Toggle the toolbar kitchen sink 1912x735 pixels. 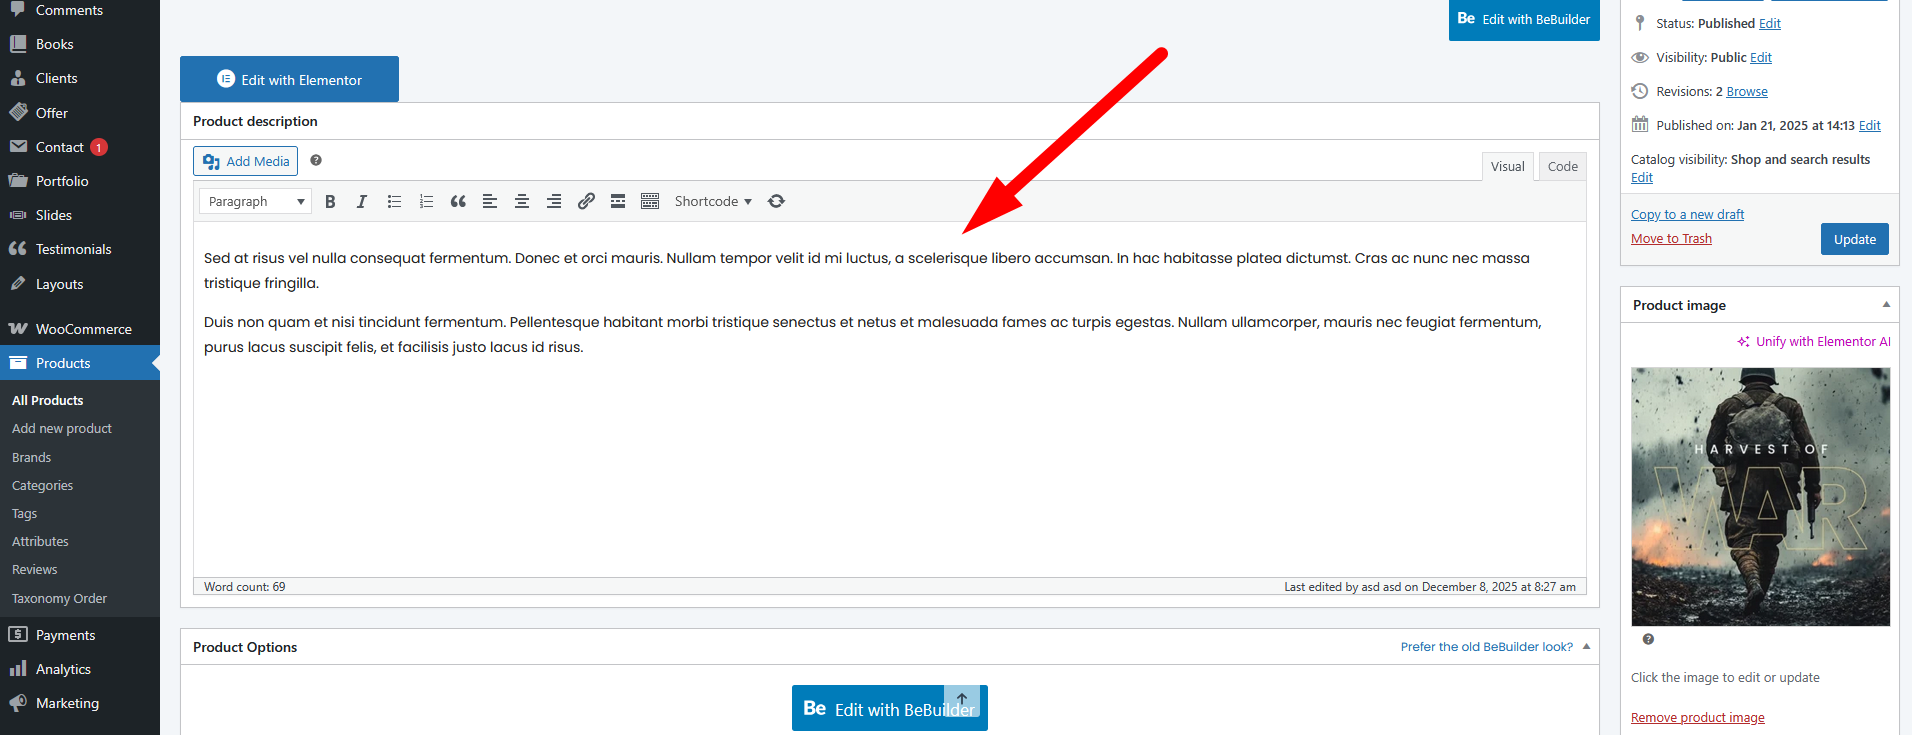(650, 201)
